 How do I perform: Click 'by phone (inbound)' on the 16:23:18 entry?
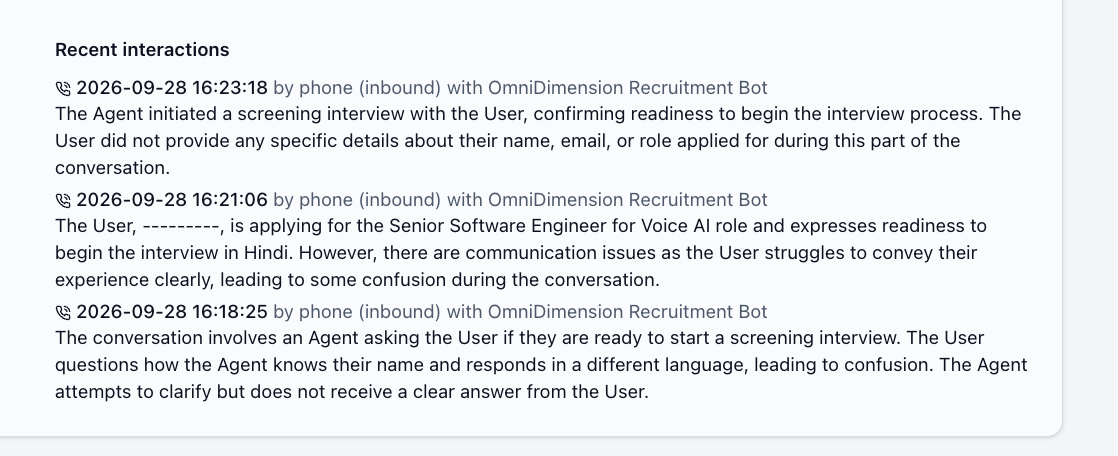[357, 88]
